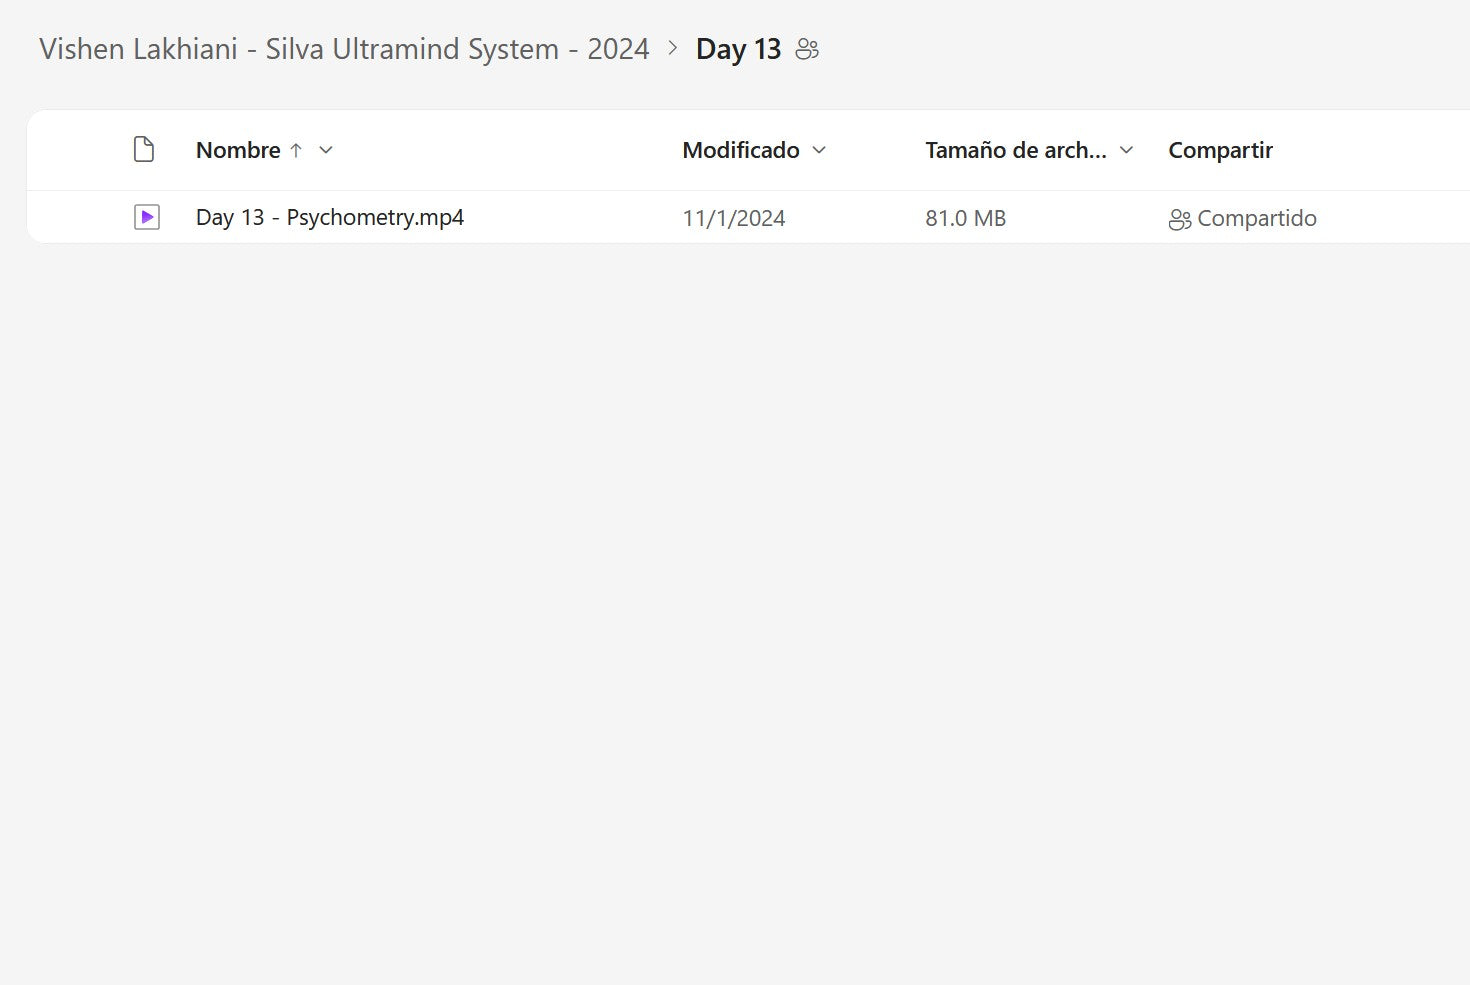Click the shared-folder people icon beside Day 13
This screenshot has width=1470, height=985.
pyautogui.click(x=807, y=49)
